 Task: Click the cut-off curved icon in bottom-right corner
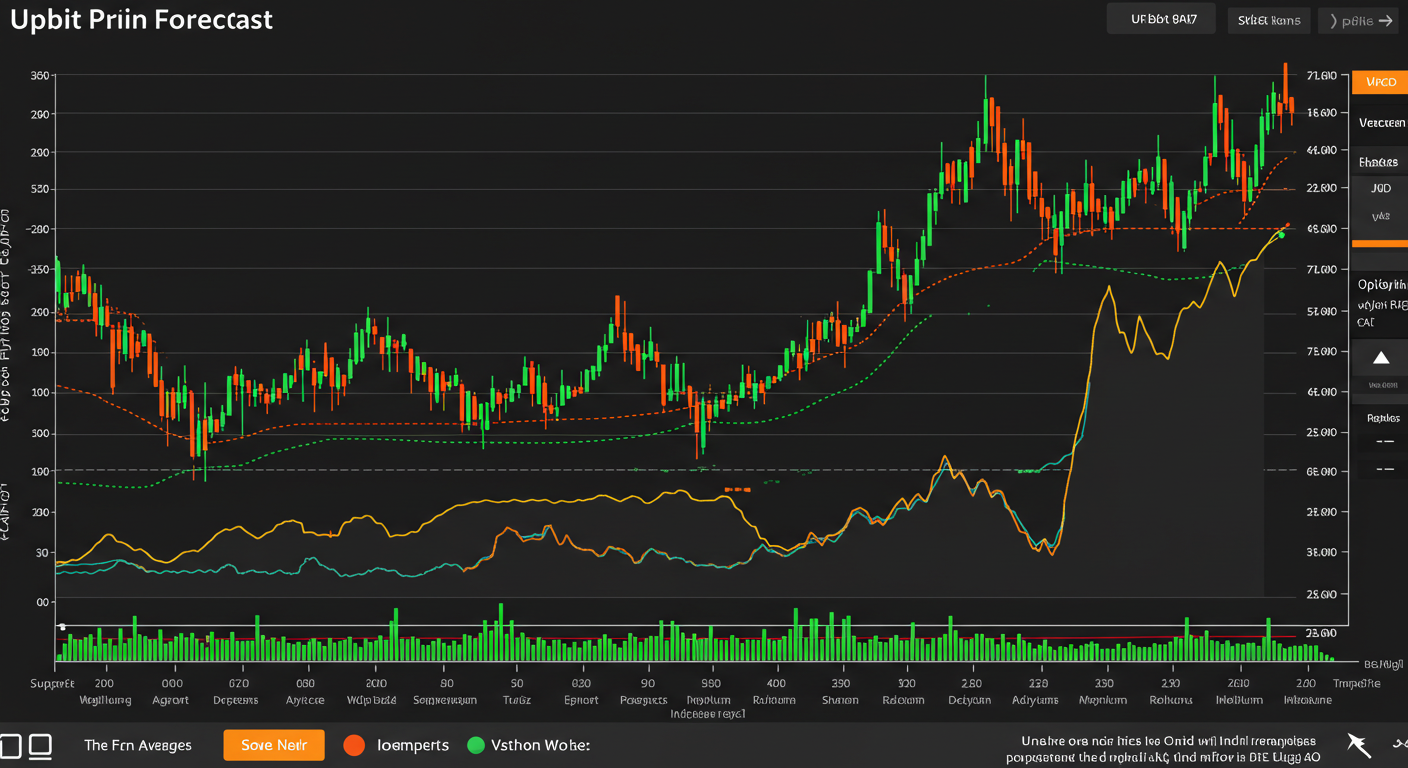(1400, 744)
